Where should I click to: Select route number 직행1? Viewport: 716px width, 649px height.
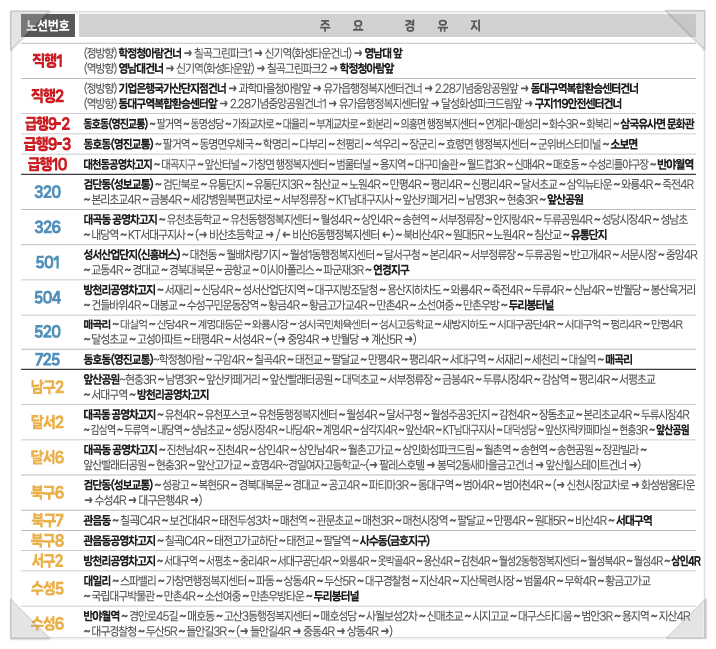(47, 61)
